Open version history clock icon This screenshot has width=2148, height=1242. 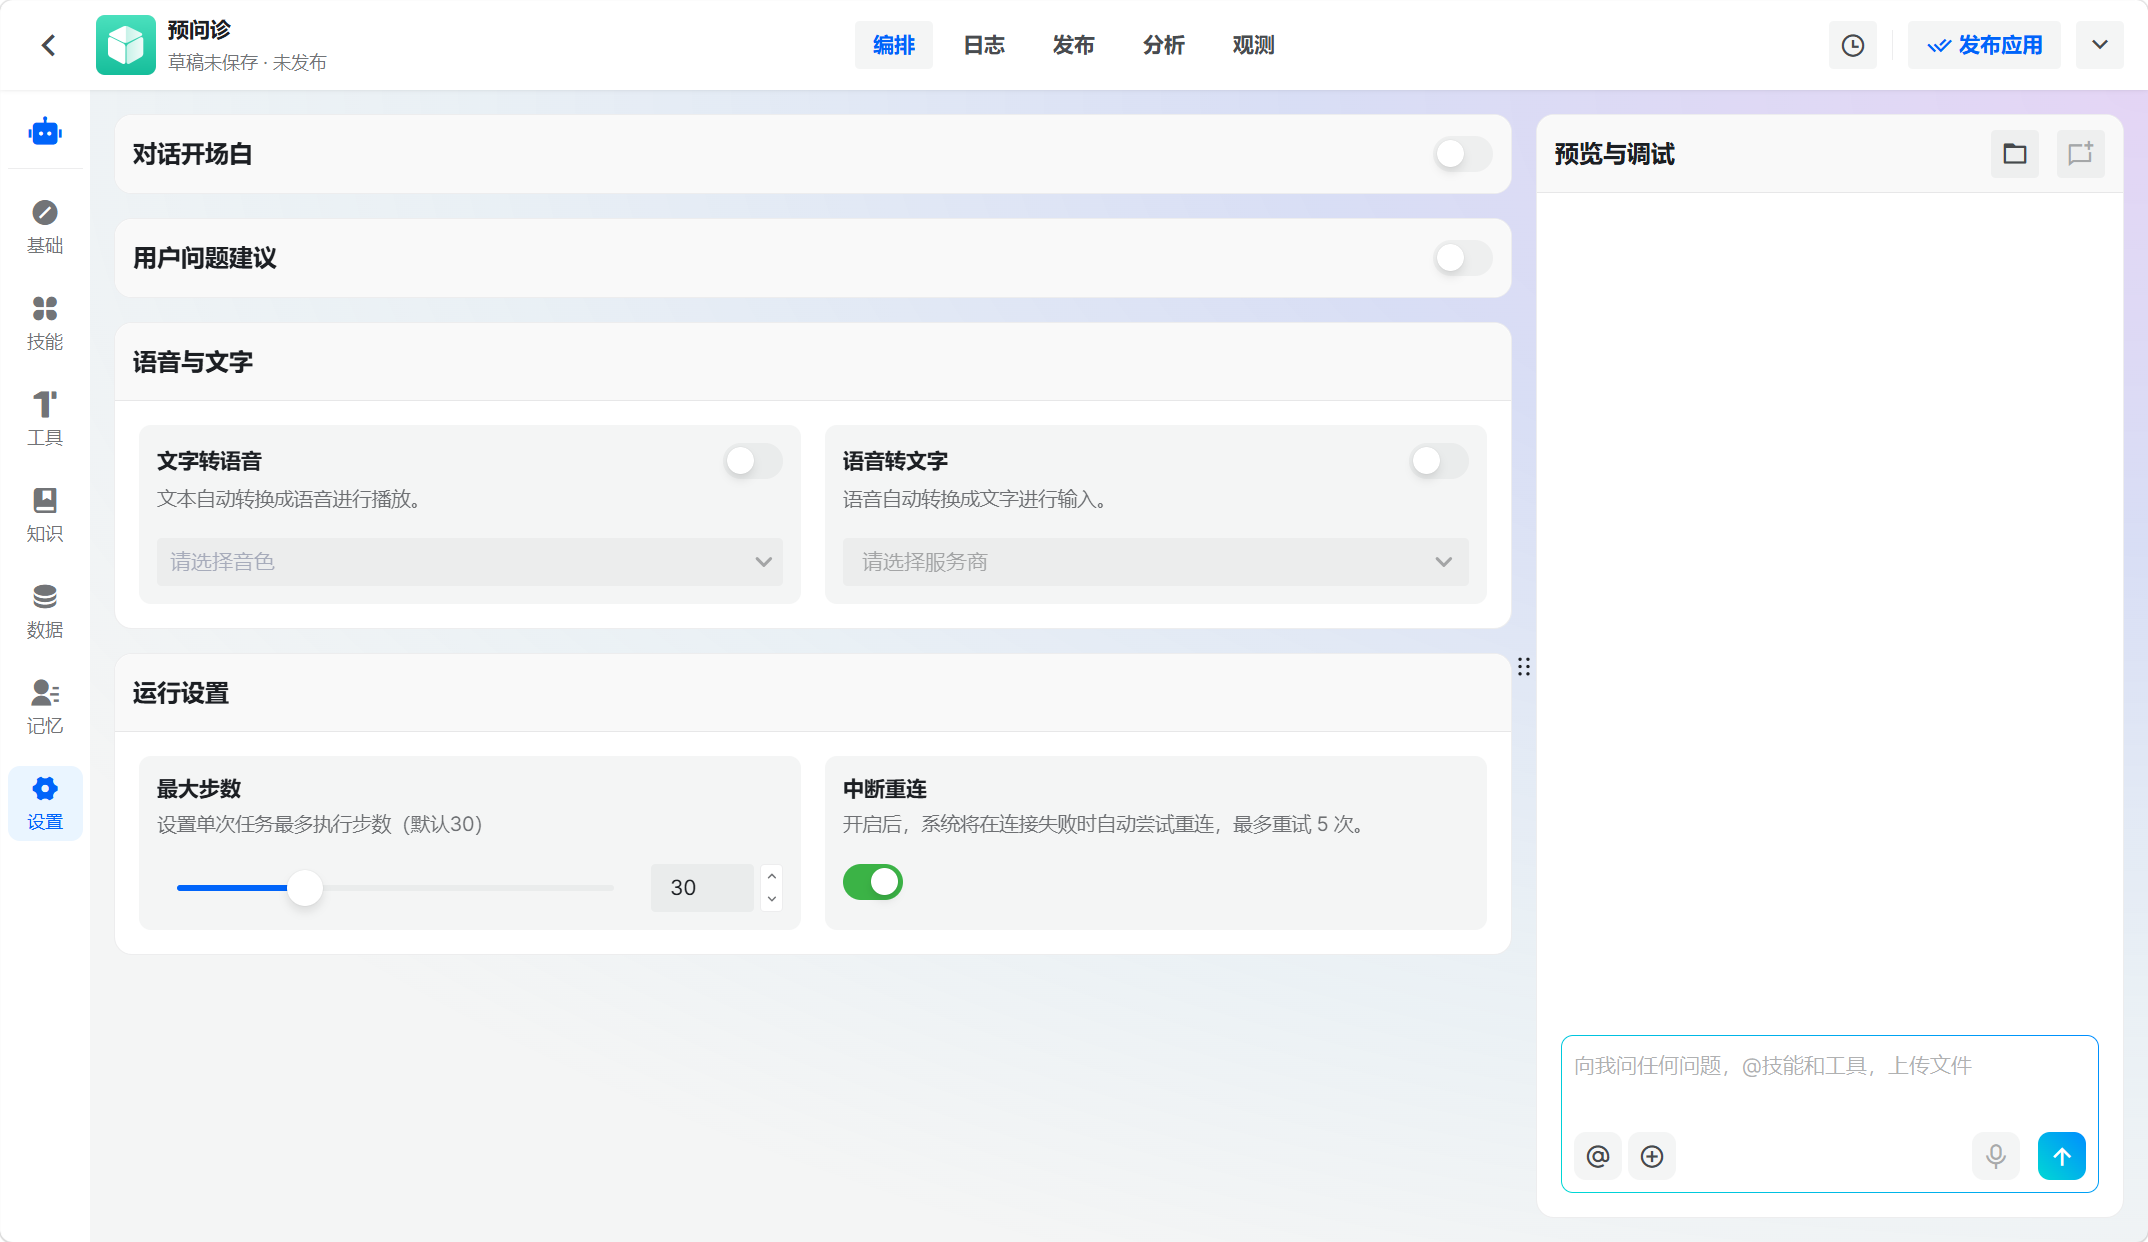pyautogui.click(x=1853, y=45)
